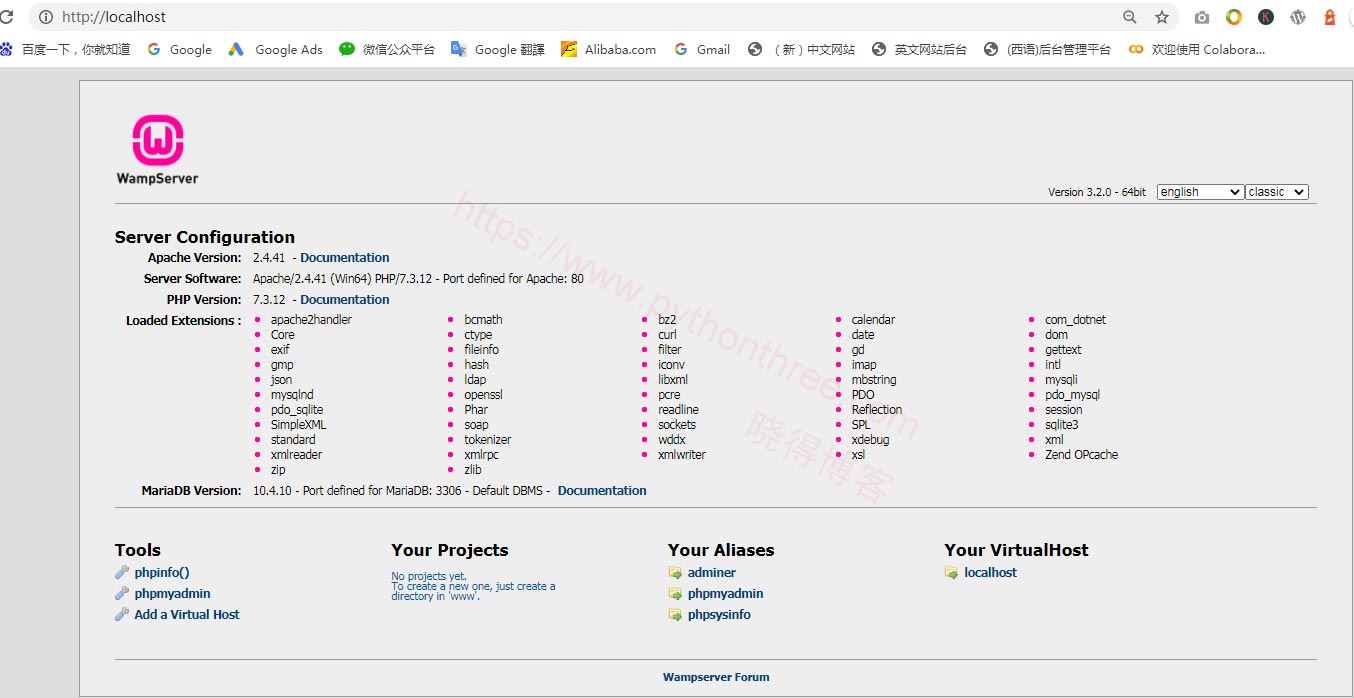Click the WordPress extension icon
1354x698 pixels.
[1298, 17]
